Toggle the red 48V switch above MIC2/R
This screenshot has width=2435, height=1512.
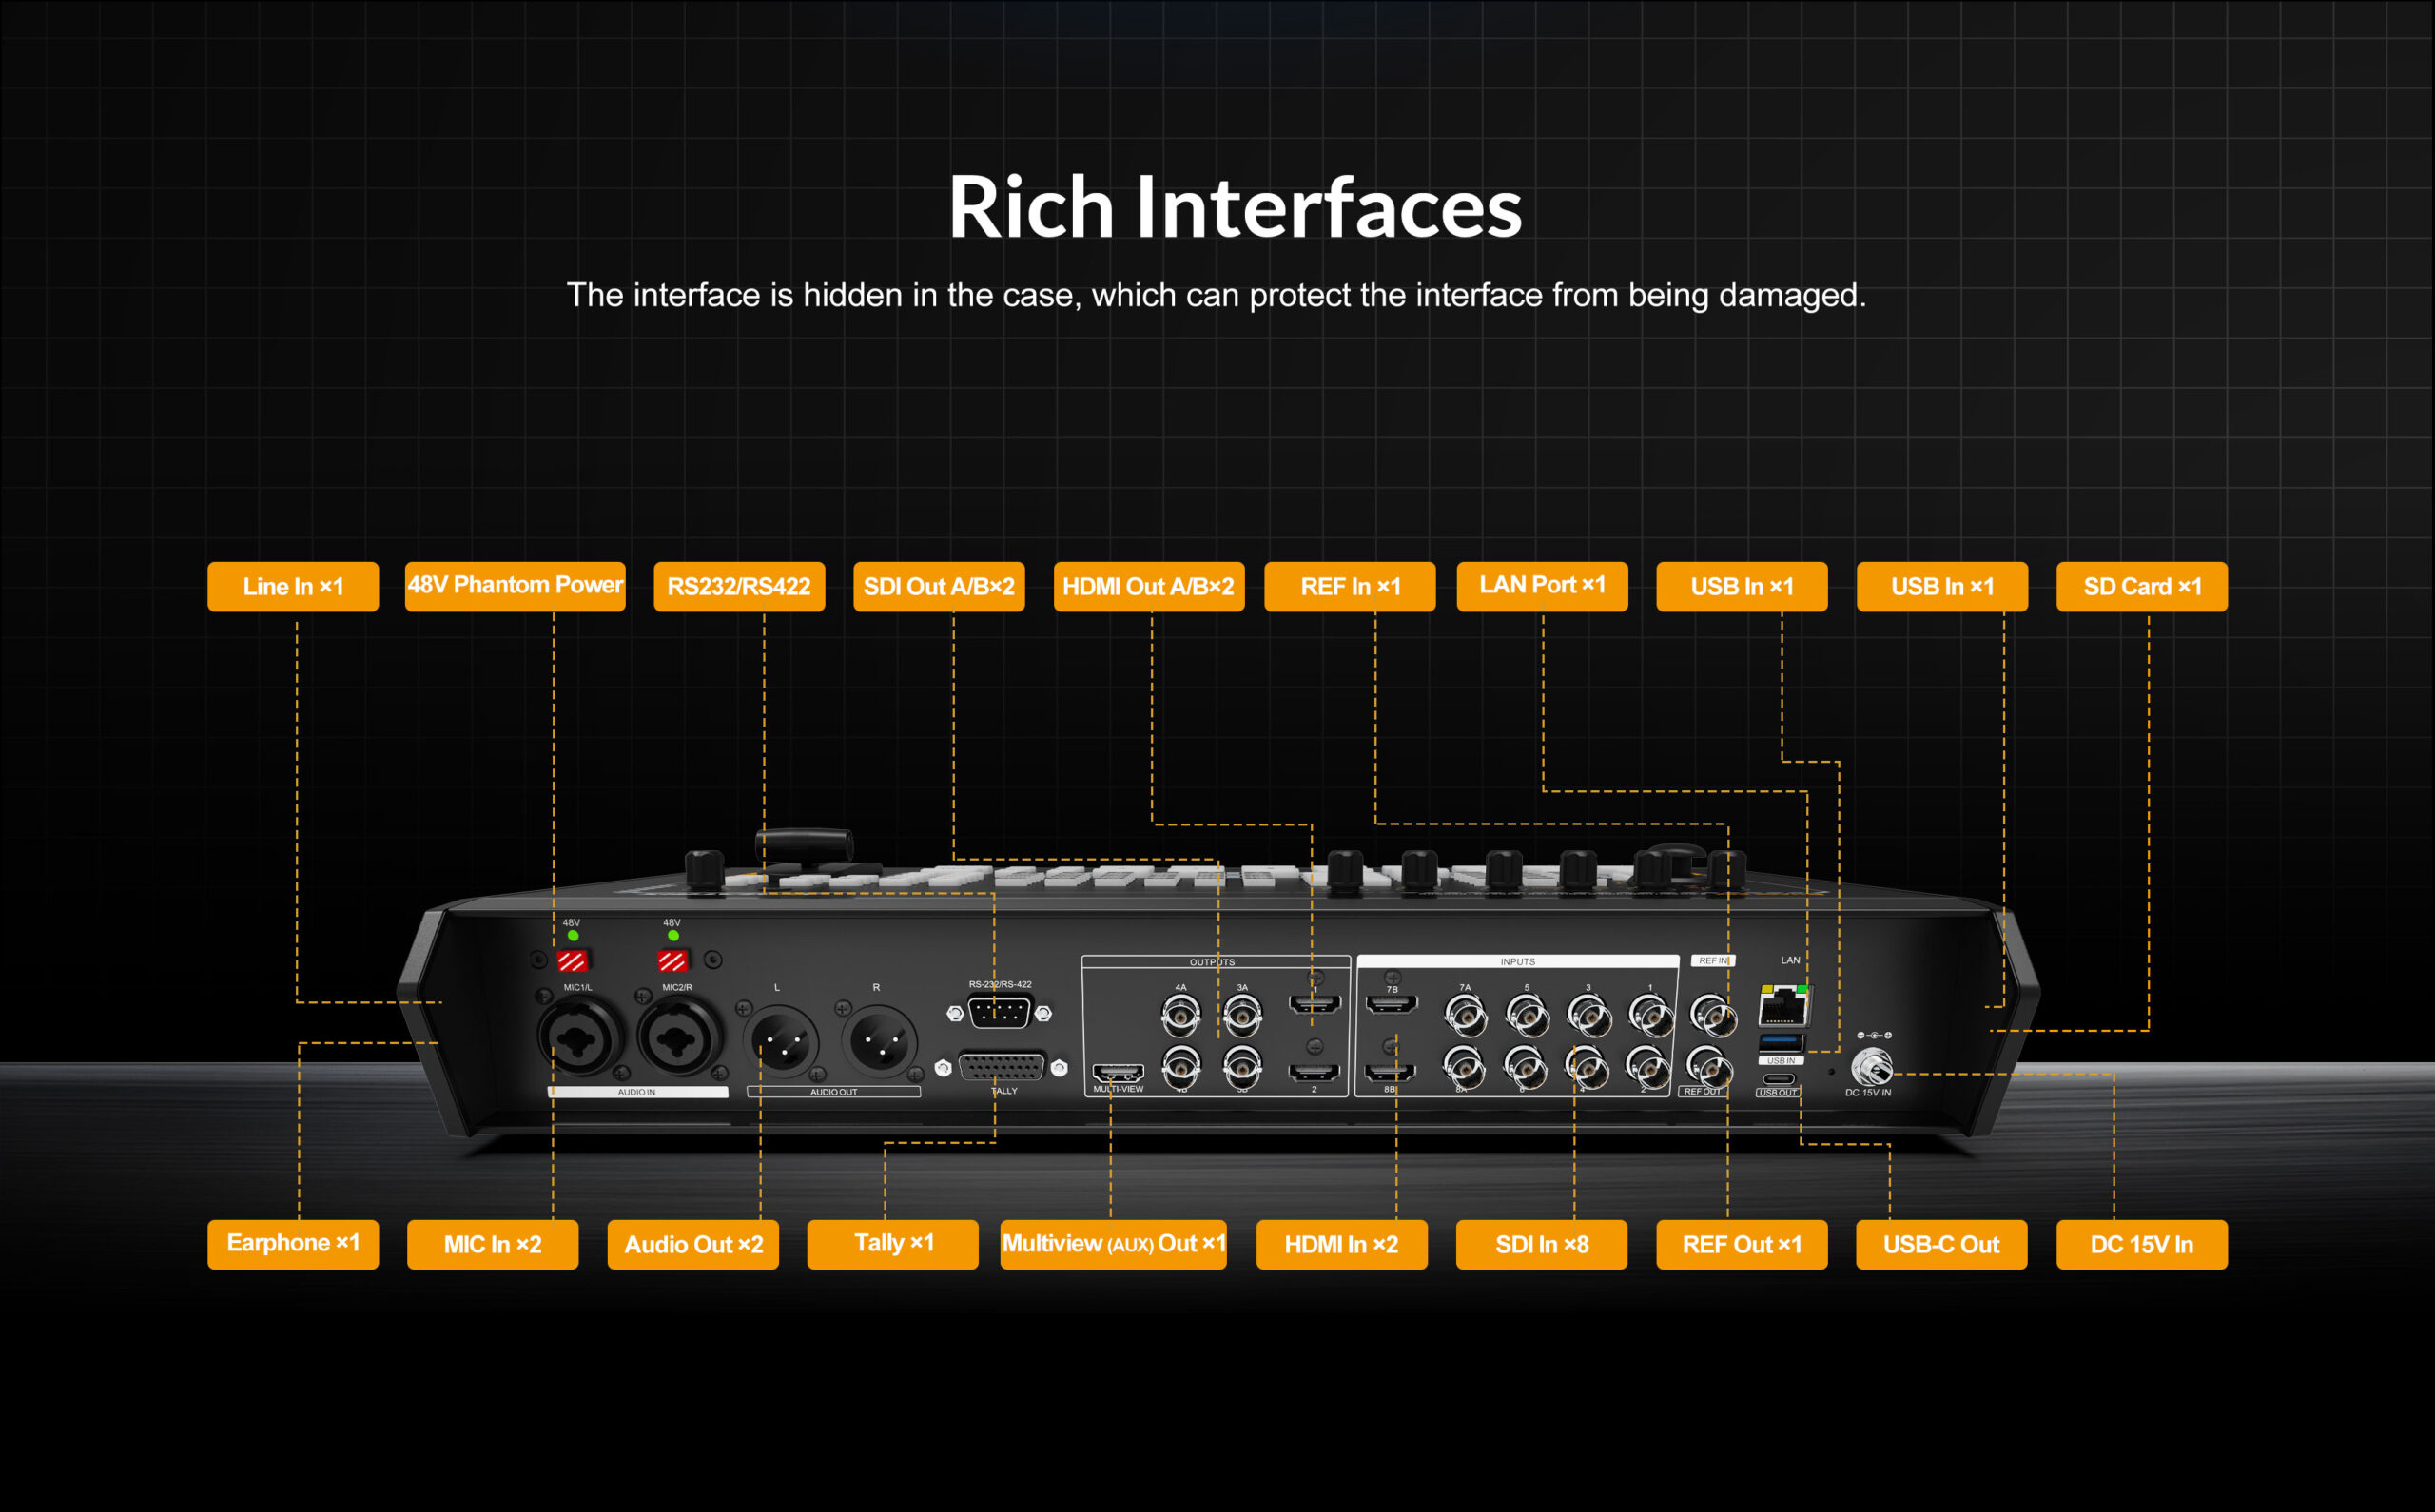pyautogui.click(x=672, y=961)
